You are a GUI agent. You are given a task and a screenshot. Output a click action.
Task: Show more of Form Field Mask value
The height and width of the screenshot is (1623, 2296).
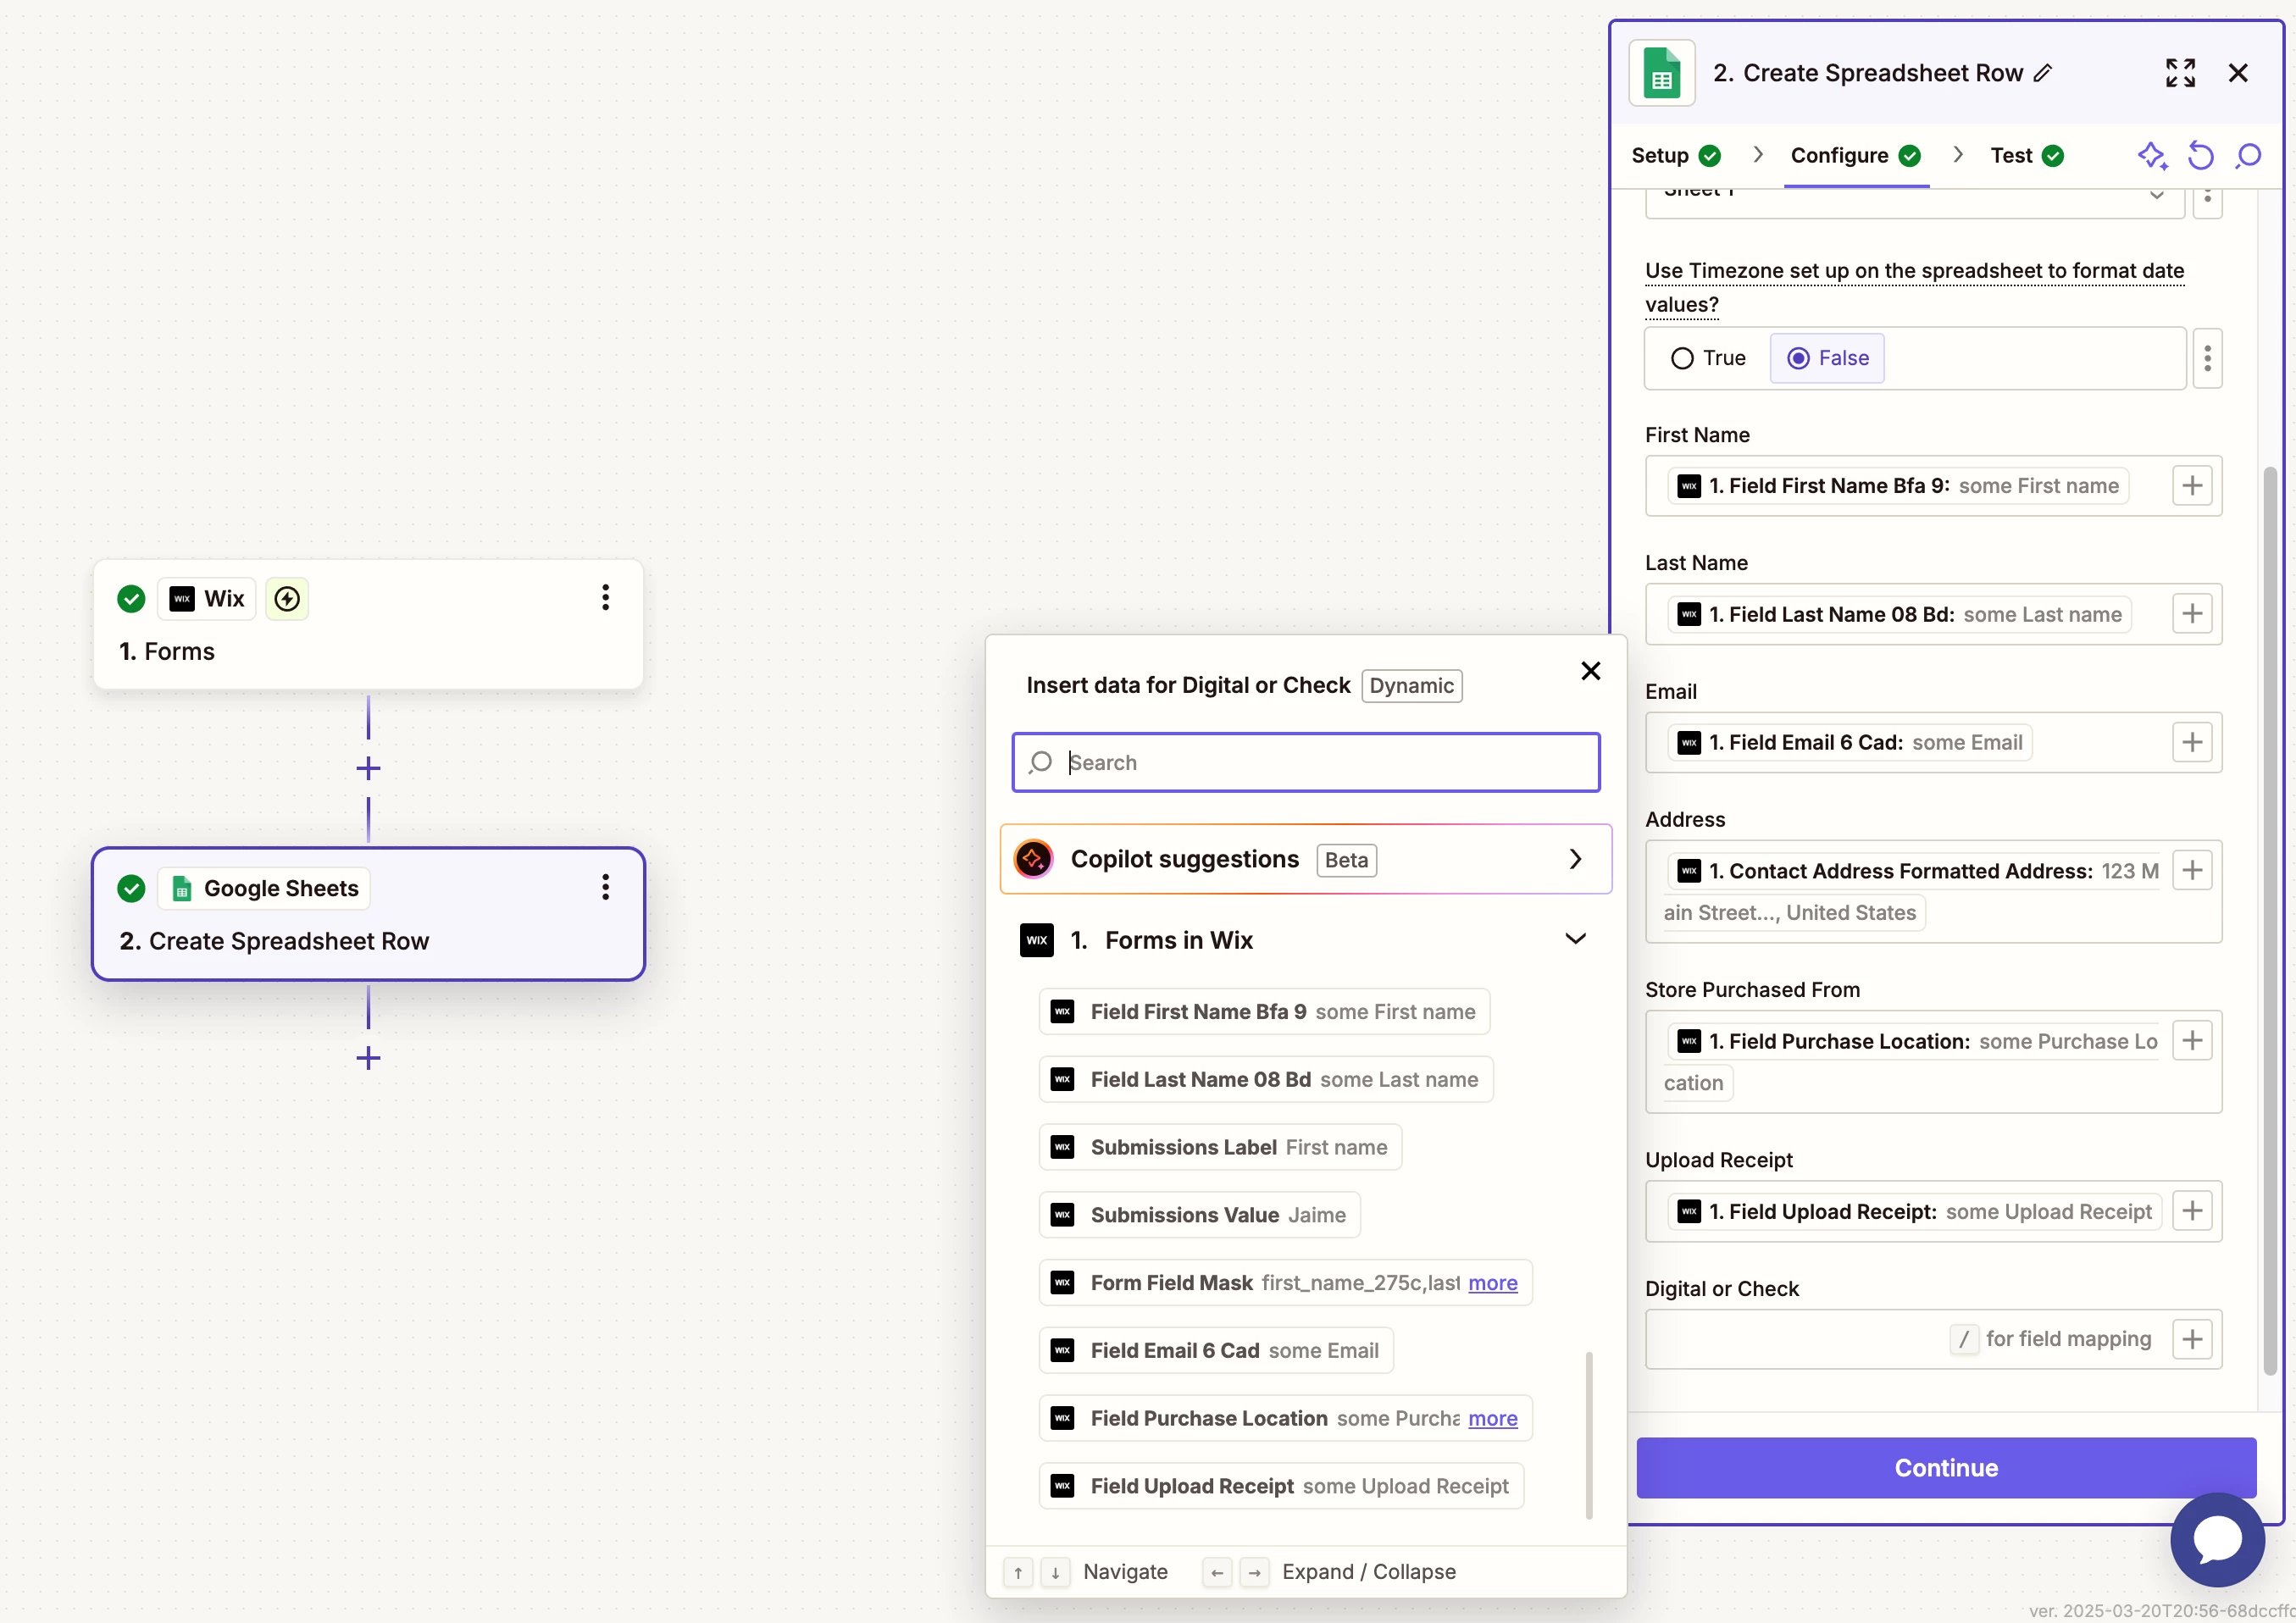click(x=1492, y=1283)
